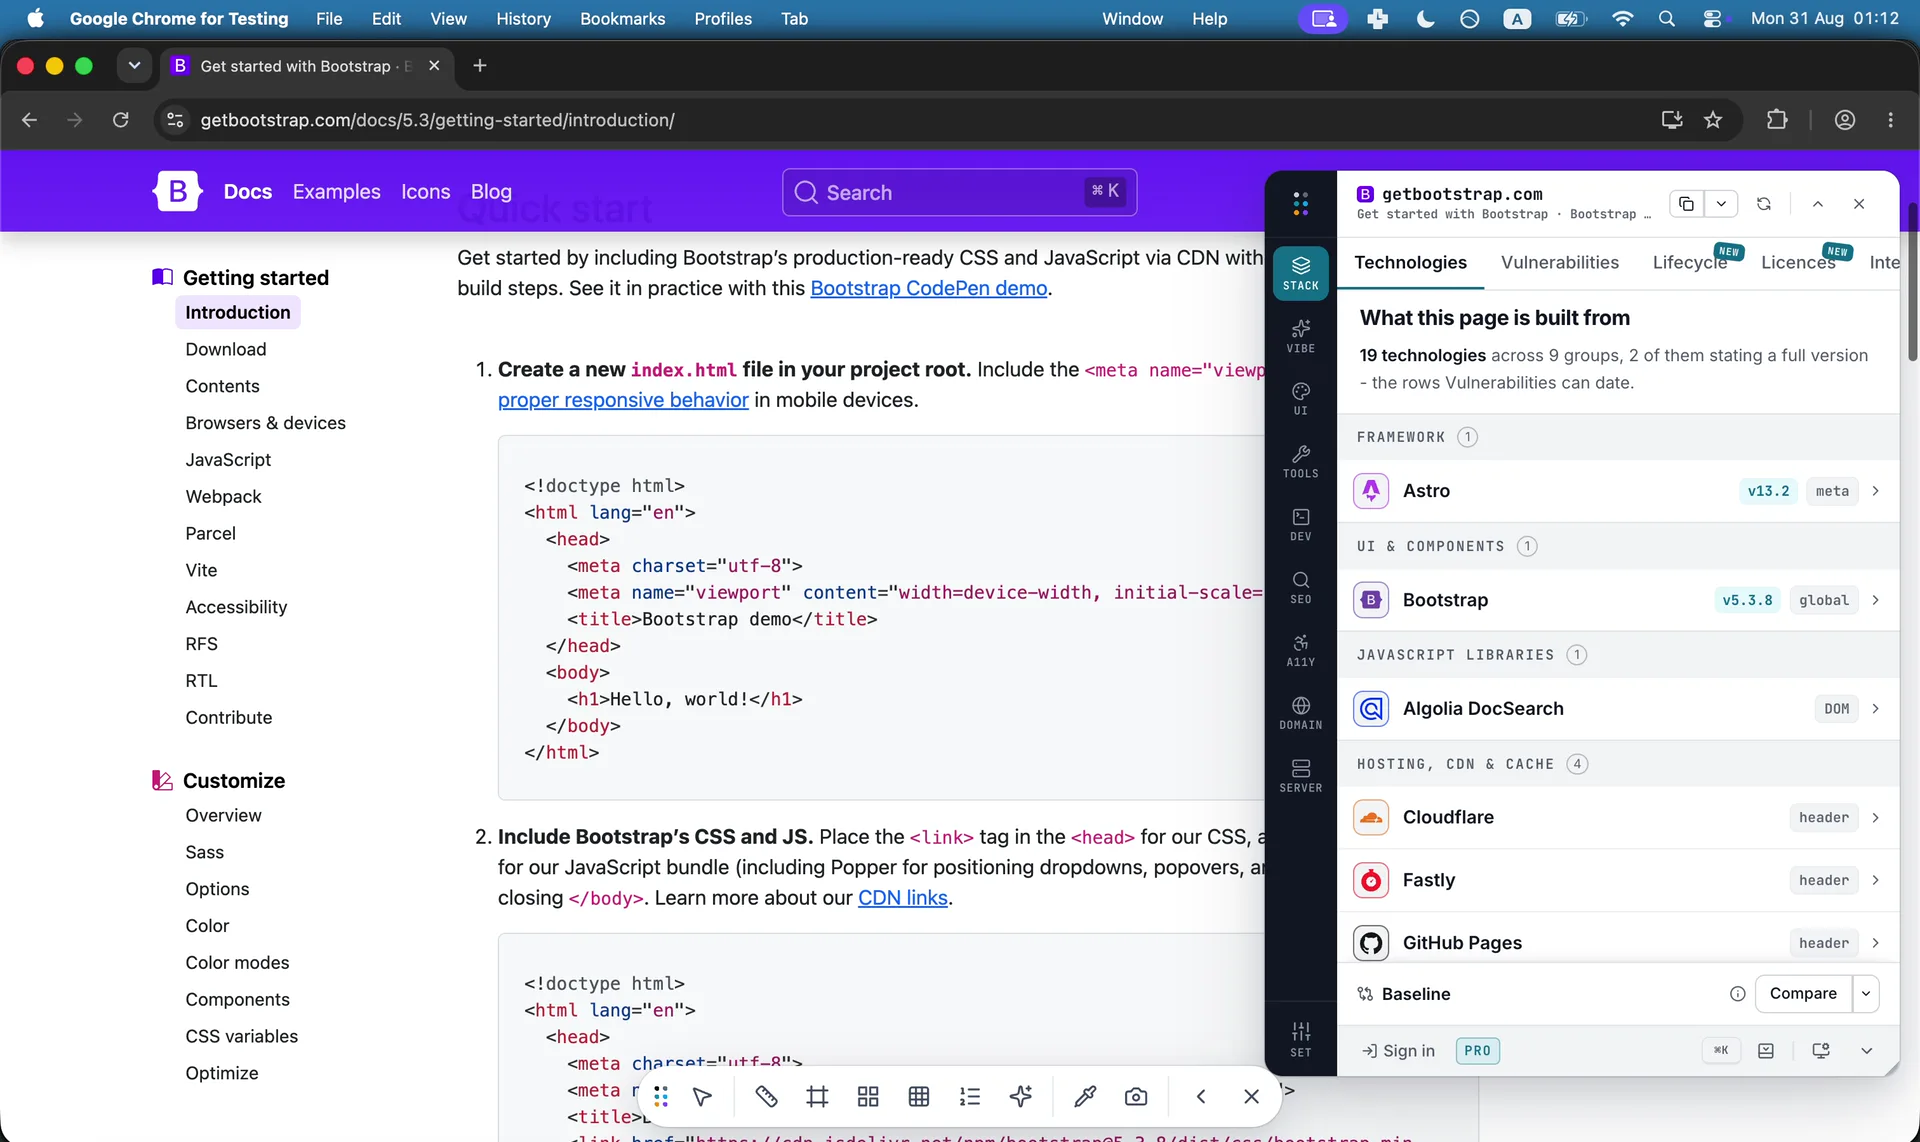This screenshot has height=1142, width=1920.
Task: Open the Blog link in navbar
Action: click(x=491, y=192)
